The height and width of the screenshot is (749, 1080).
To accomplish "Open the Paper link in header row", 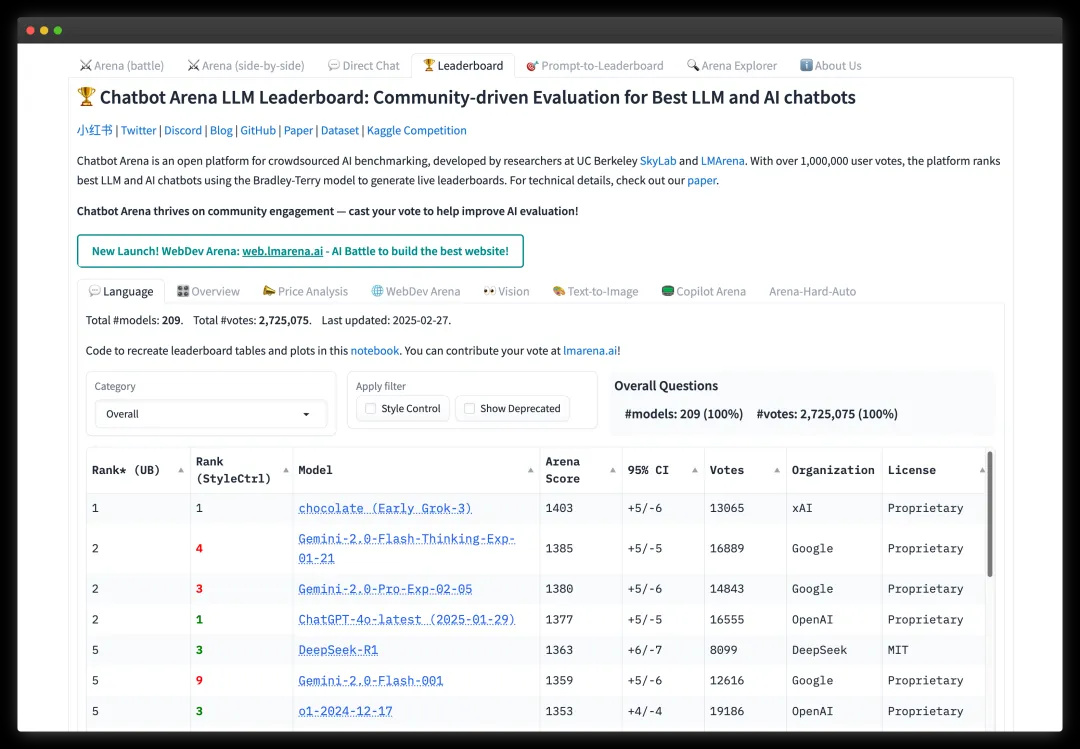I will tap(298, 130).
